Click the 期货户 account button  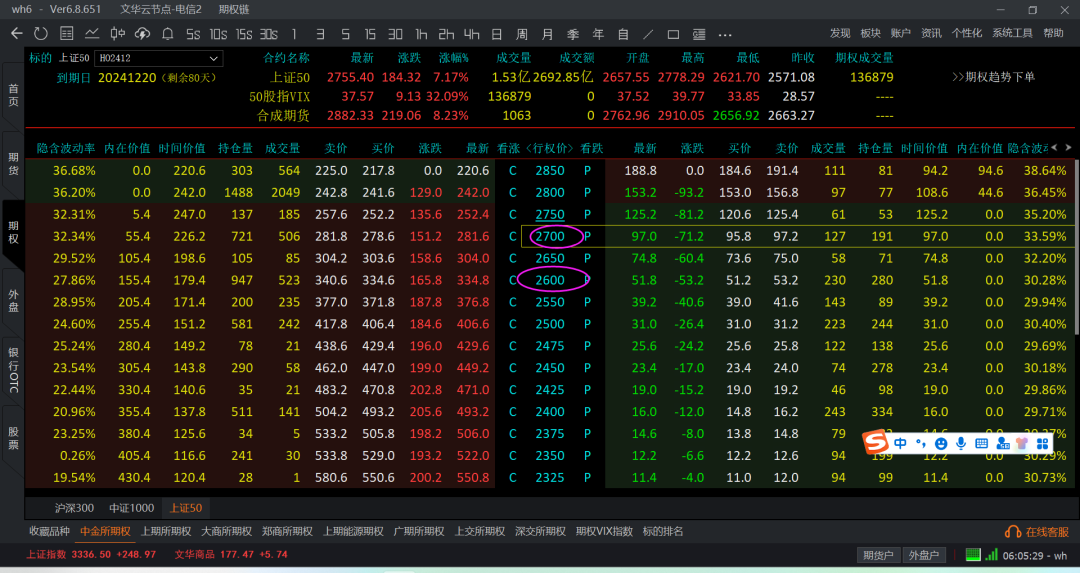coord(878,555)
